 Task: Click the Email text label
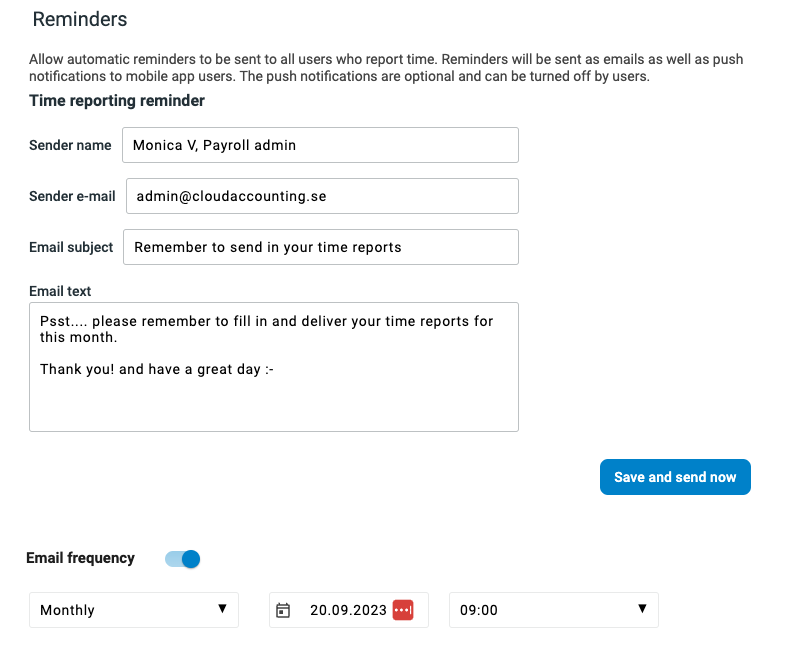pos(60,291)
